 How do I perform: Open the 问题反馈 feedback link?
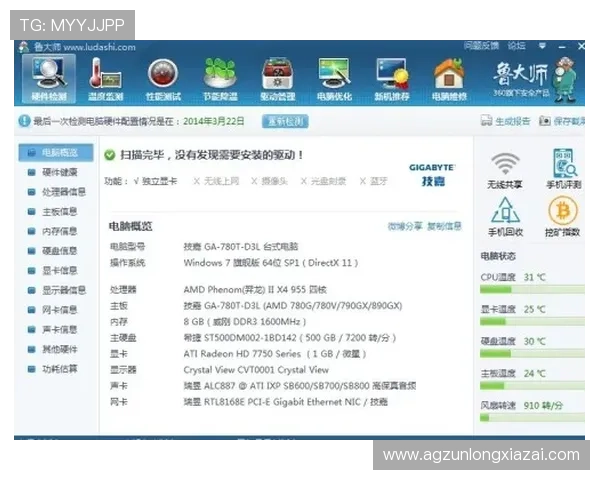[481, 46]
